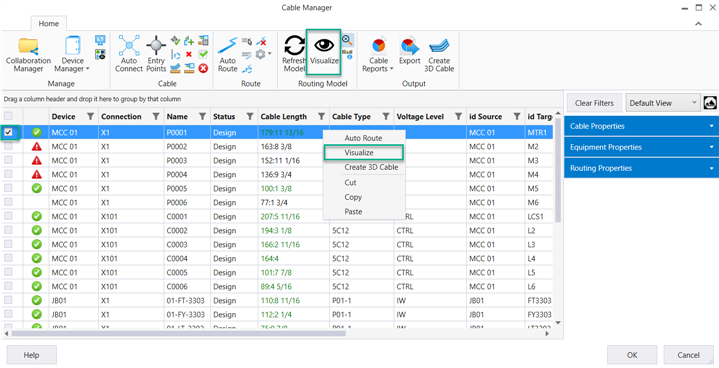Screen dimensions: 719x368
Task: Check the P0006 row checkbox
Action: (8, 202)
